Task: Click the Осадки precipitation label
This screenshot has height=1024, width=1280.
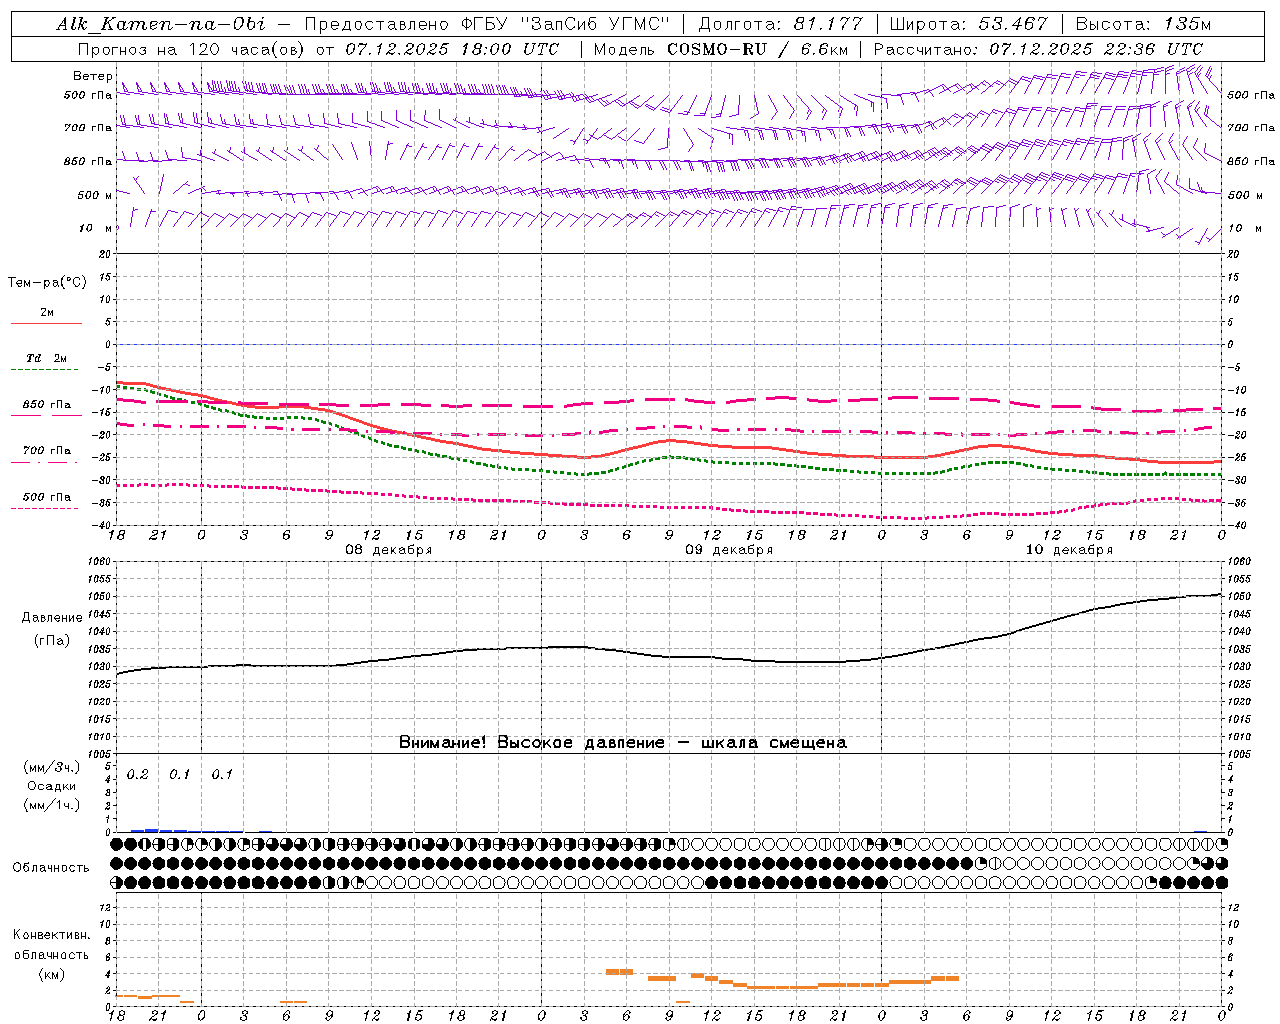Action: click(52, 786)
